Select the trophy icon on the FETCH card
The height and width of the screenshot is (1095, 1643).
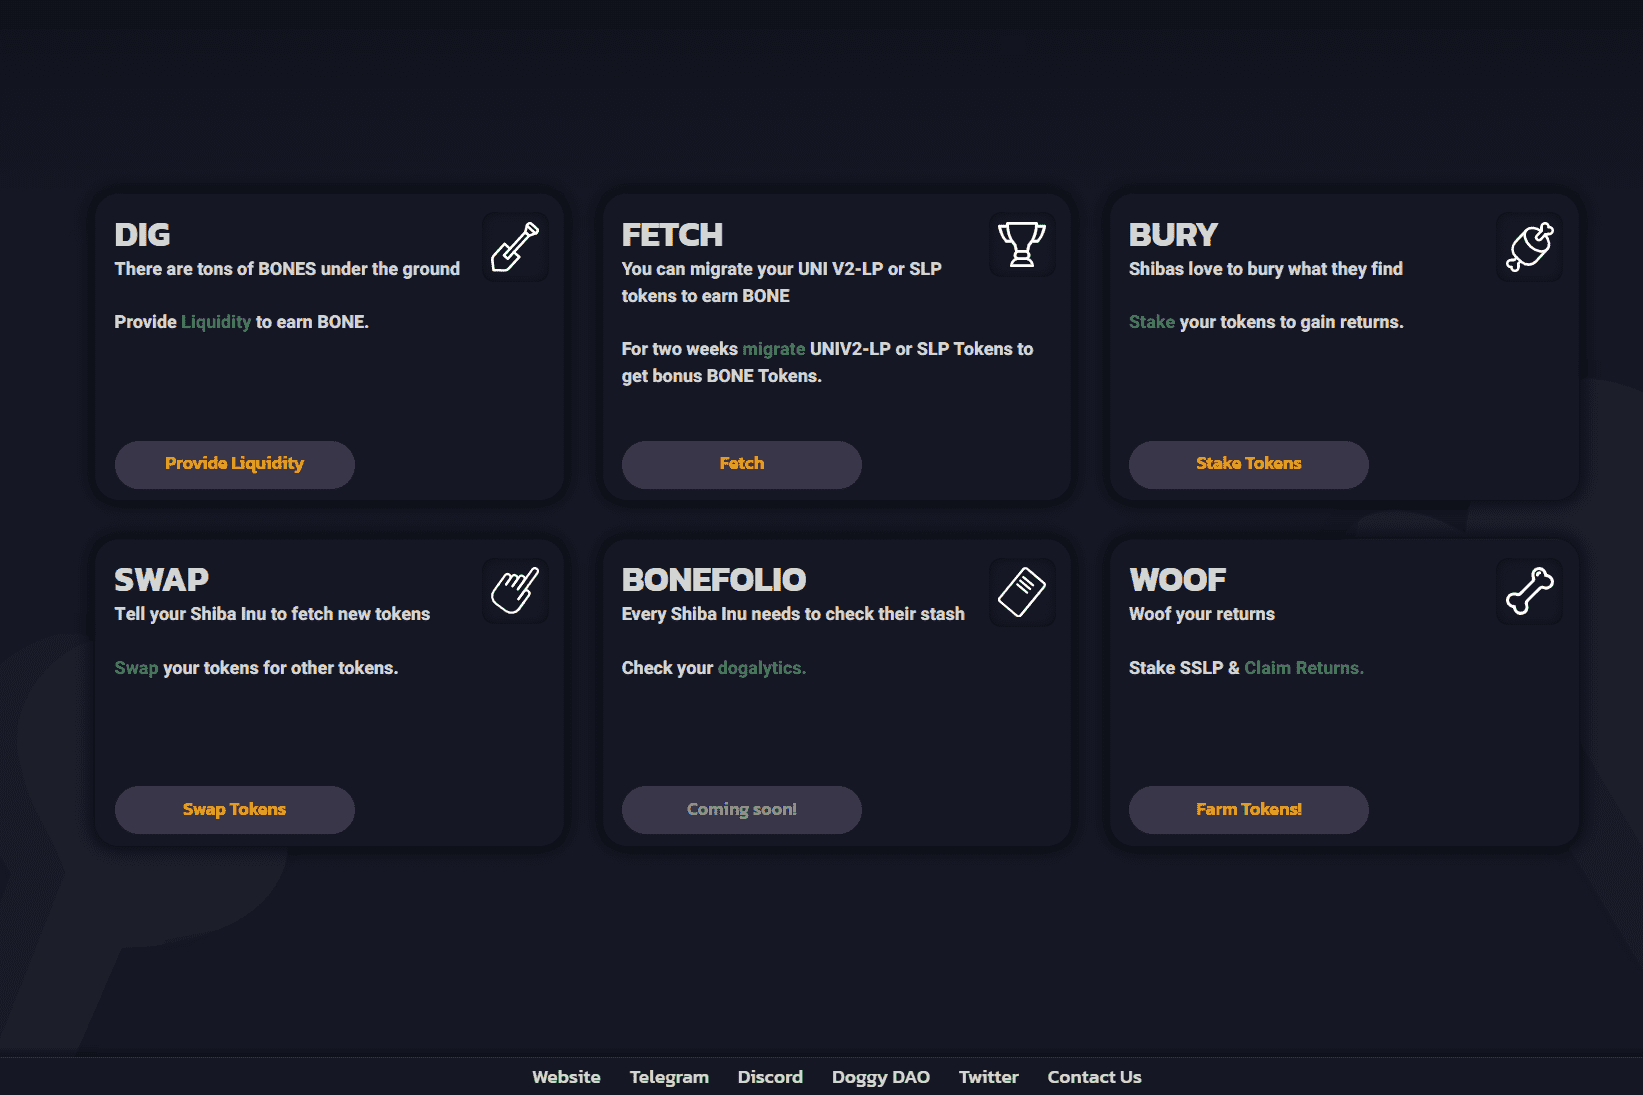(1021, 245)
